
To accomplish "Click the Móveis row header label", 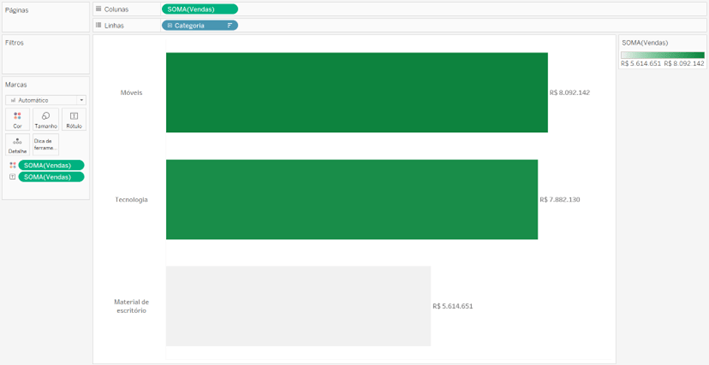I will pyautogui.click(x=131, y=92).
